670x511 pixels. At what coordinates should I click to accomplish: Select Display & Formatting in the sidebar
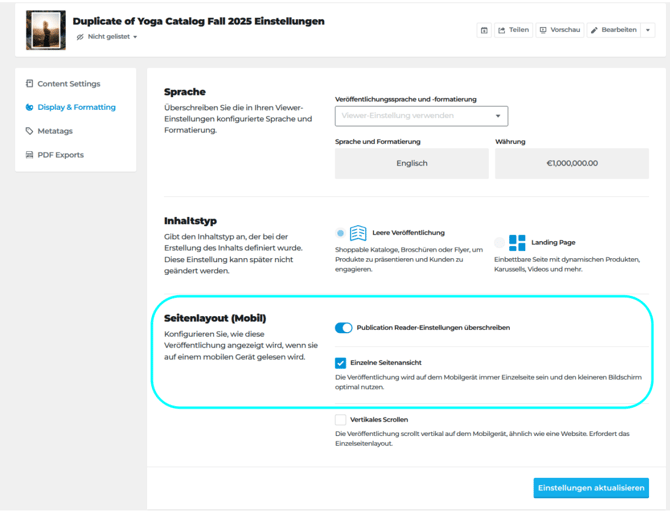coord(76,107)
